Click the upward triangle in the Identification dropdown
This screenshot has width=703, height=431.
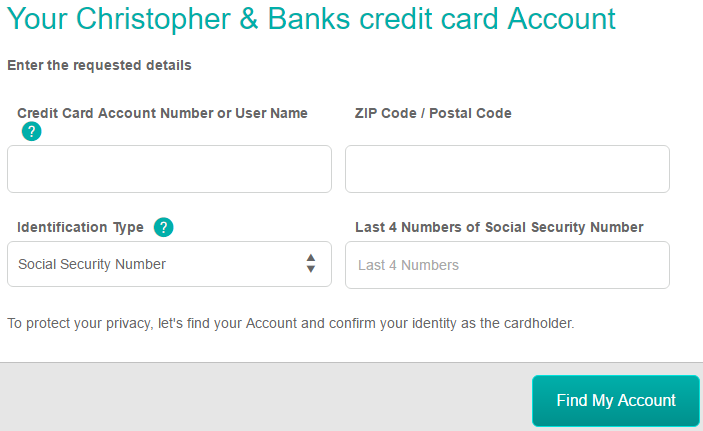311,257
